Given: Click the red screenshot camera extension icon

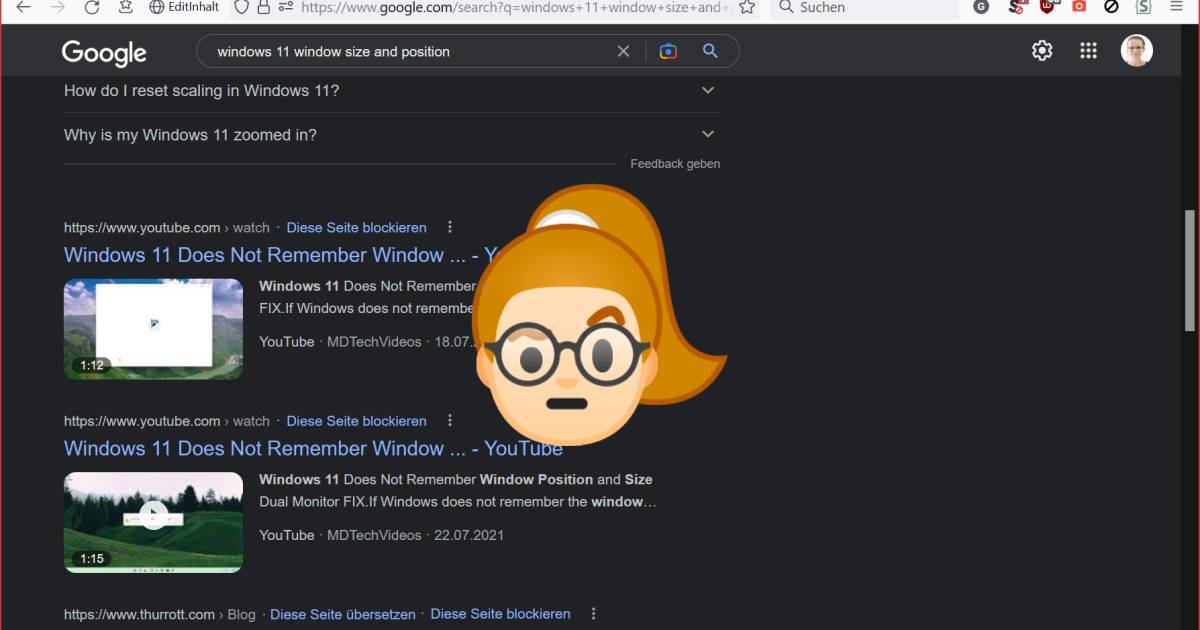Looking at the screenshot, I should tap(1080, 7).
